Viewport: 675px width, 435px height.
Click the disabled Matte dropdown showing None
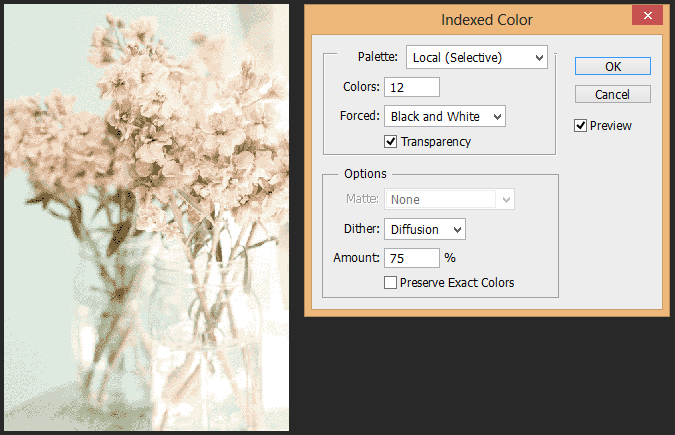tap(449, 199)
